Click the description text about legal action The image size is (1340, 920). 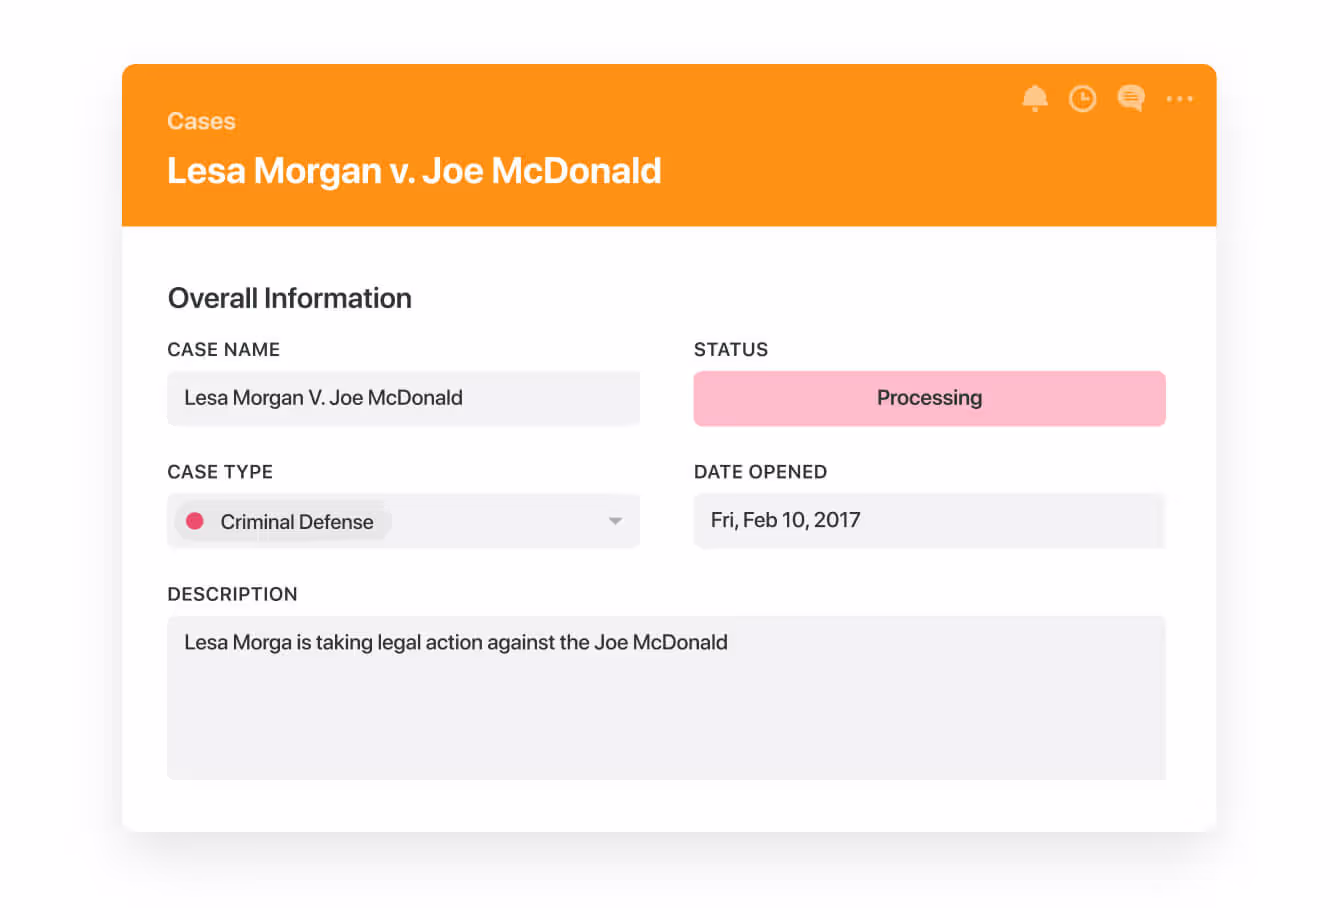coord(455,643)
